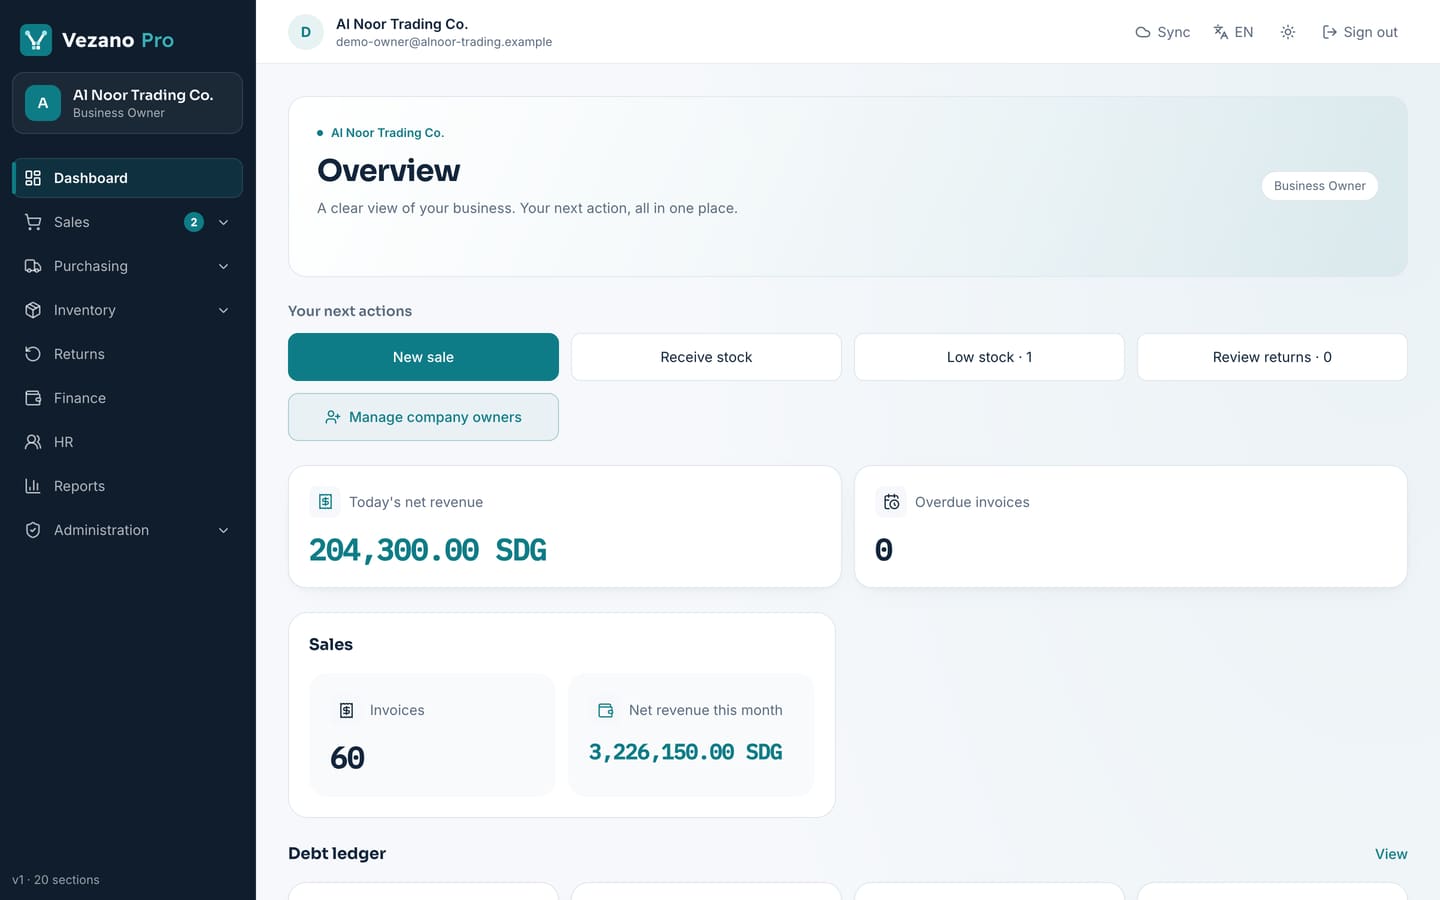The width and height of the screenshot is (1440, 900).
Task: Click the Sales badge showing 2
Action: pos(194,222)
